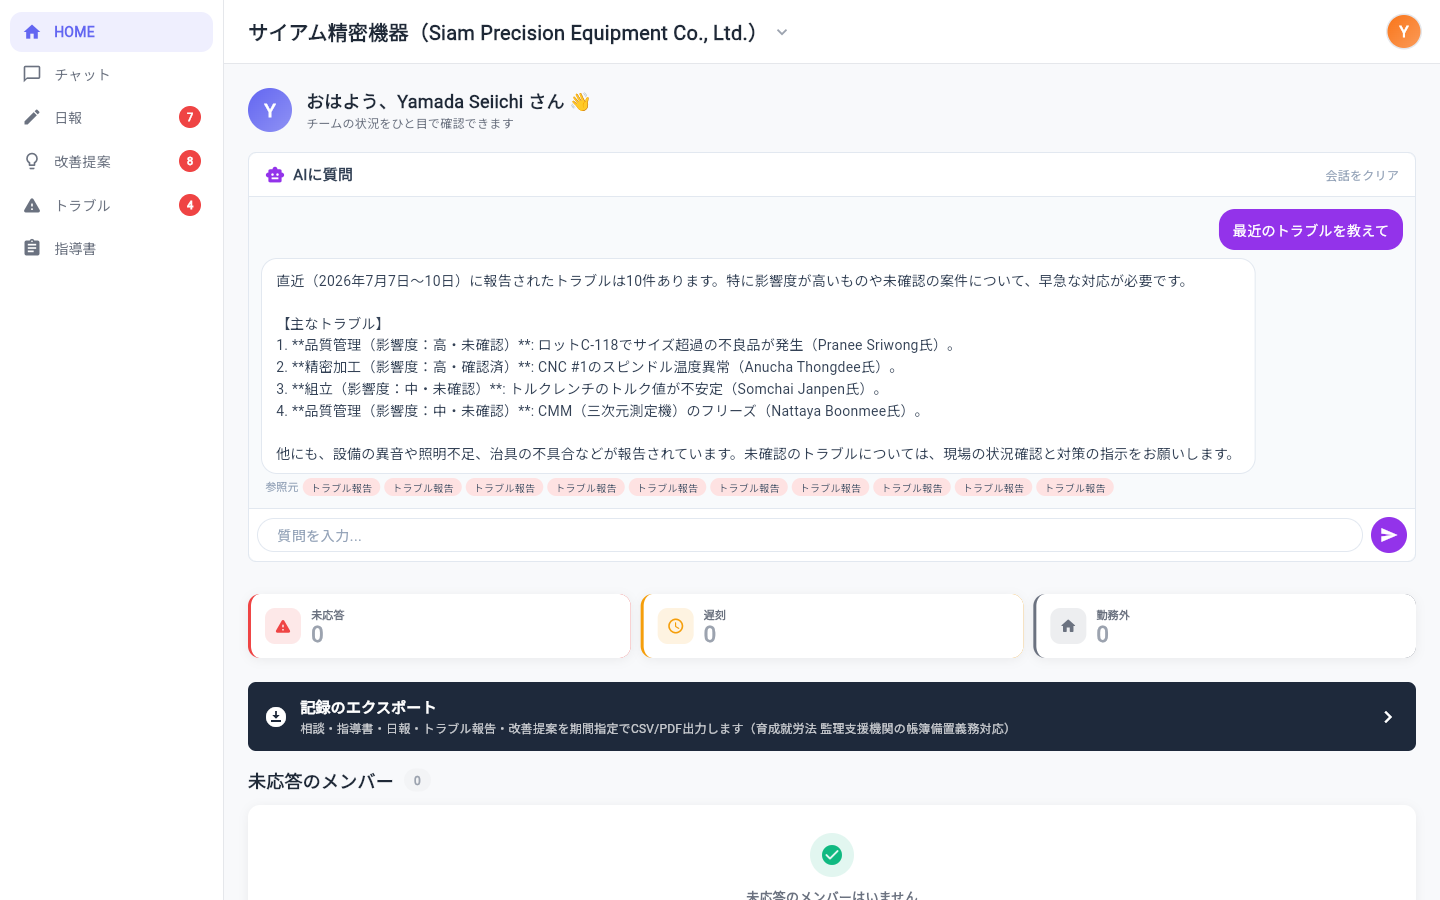This screenshot has width=1440, height=900.
Task: Click the AI robot icon beside AIに質問
Action: [x=275, y=175]
